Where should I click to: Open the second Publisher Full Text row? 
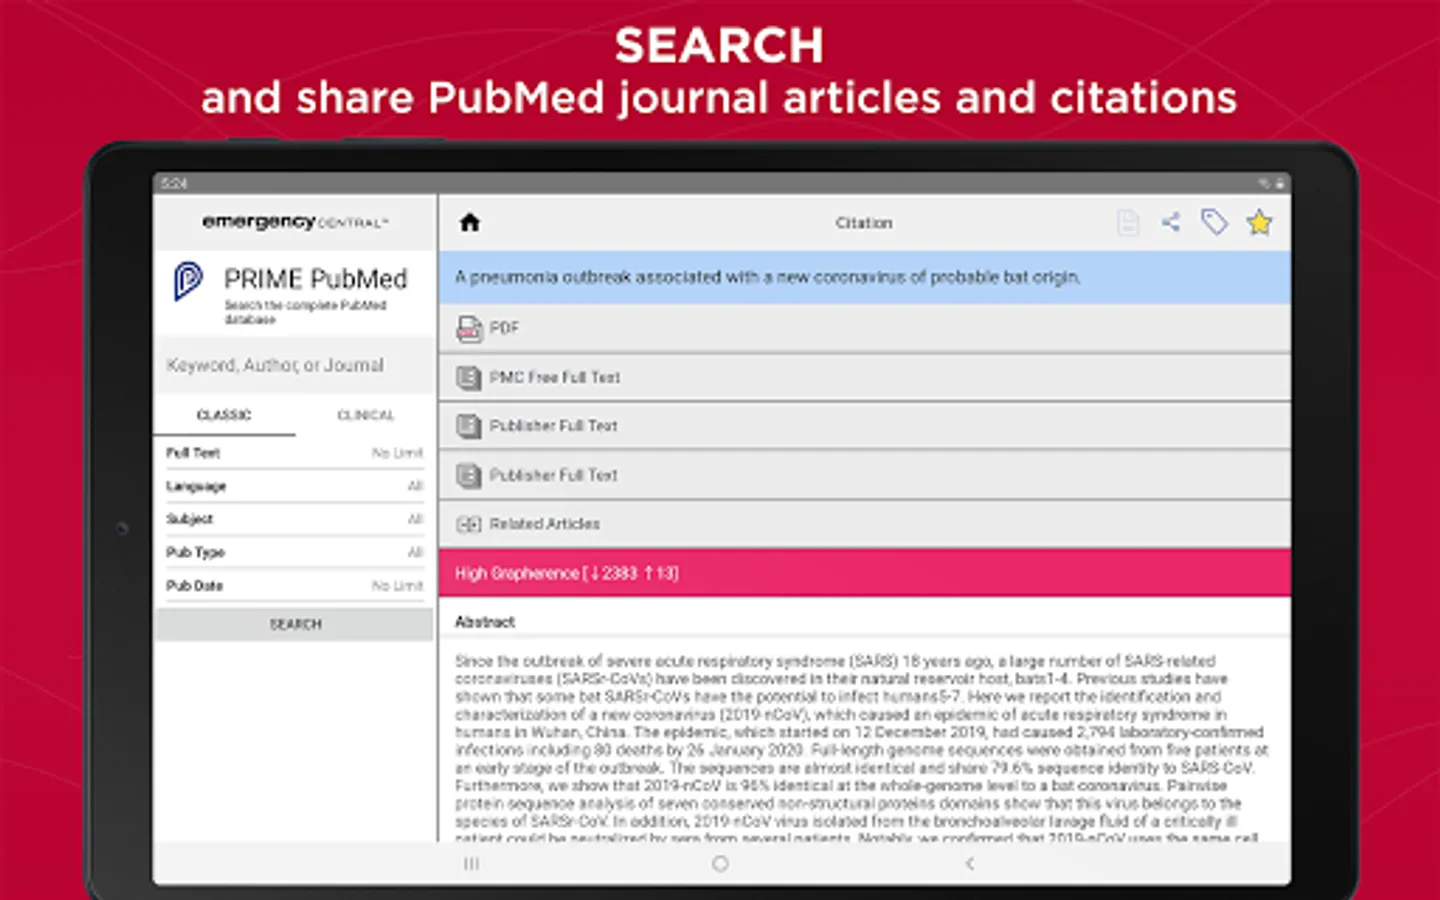(864, 475)
